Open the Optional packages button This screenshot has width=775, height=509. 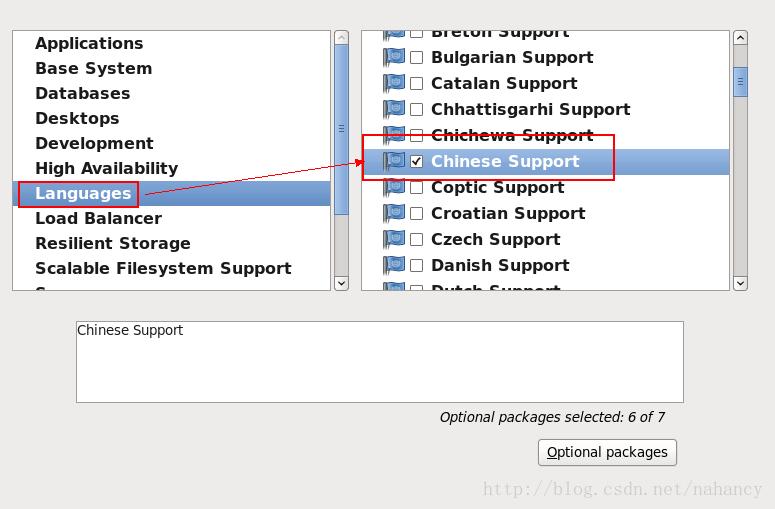click(607, 452)
